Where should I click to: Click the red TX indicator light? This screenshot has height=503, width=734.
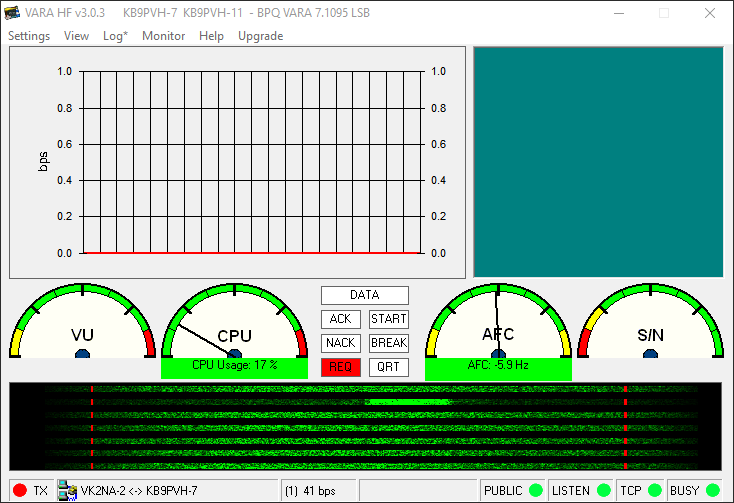click(x=19, y=491)
